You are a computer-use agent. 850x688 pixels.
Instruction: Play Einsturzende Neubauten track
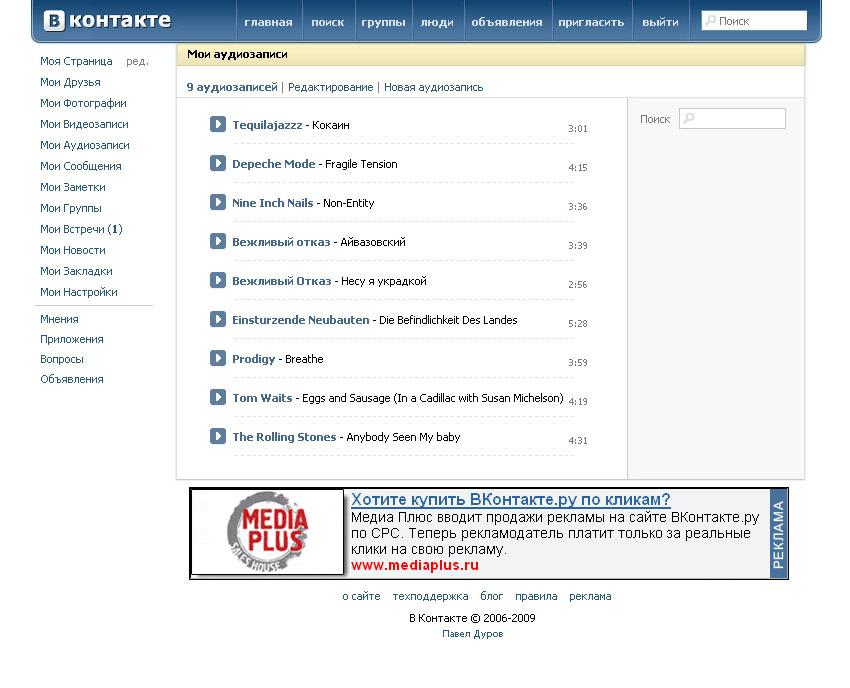pyautogui.click(x=218, y=319)
